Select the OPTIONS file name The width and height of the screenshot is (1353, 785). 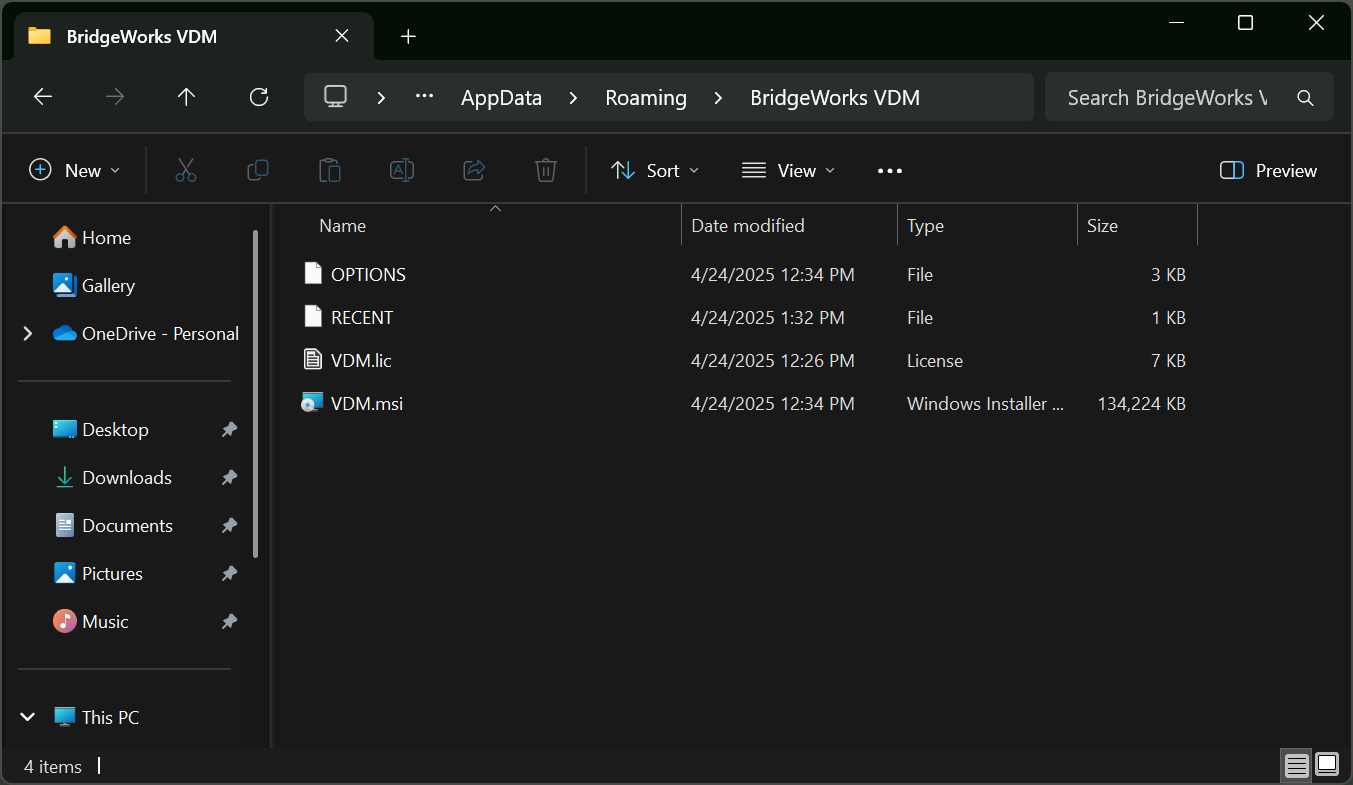[x=368, y=274]
